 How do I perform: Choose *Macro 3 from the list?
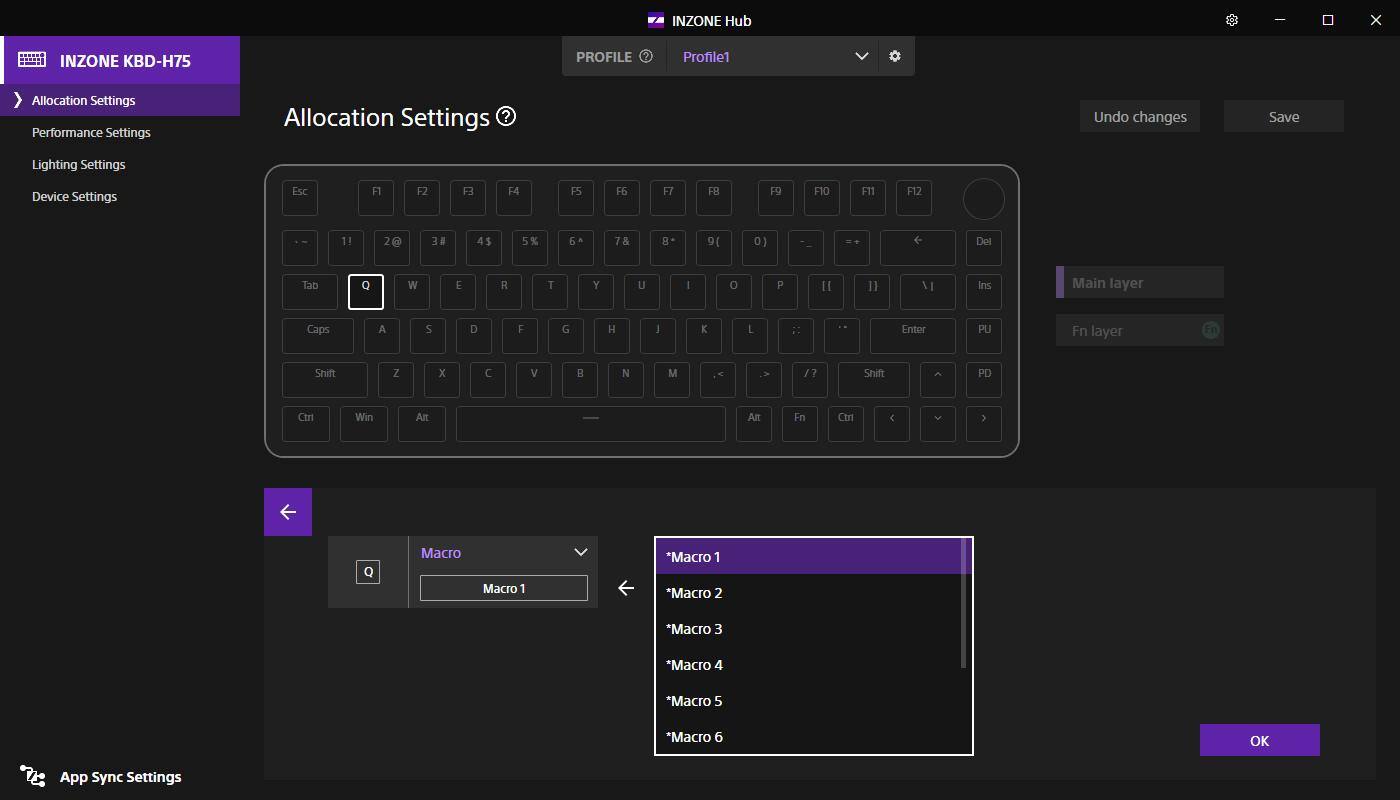coord(694,629)
